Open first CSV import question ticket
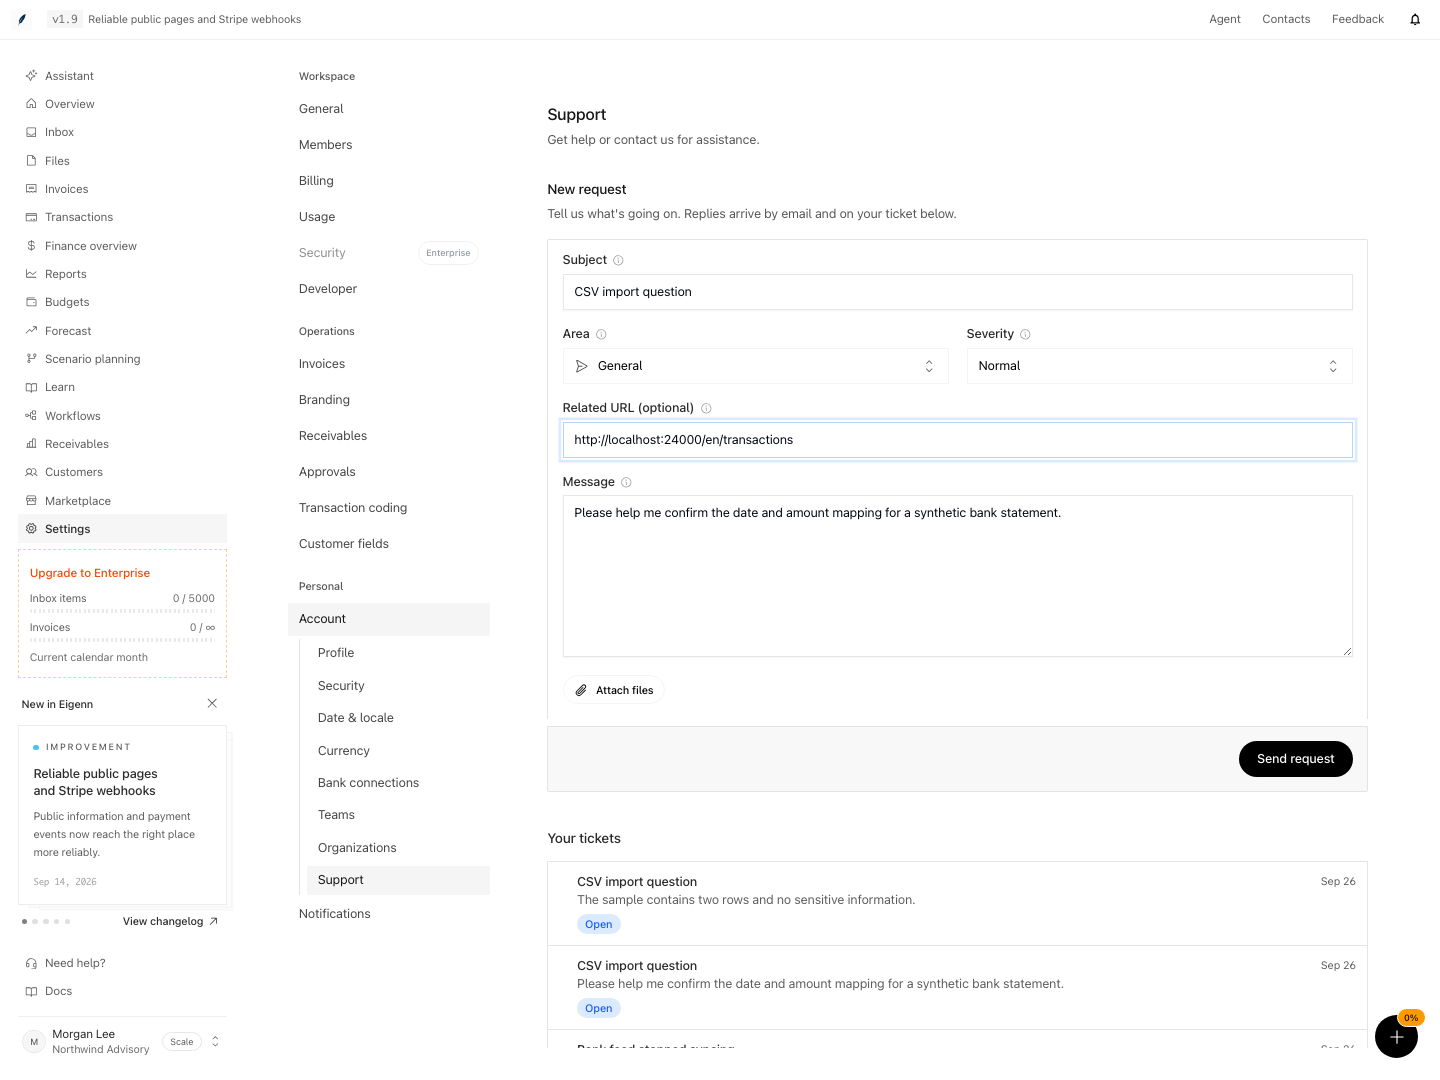The width and height of the screenshot is (1440, 1080). click(x=957, y=904)
